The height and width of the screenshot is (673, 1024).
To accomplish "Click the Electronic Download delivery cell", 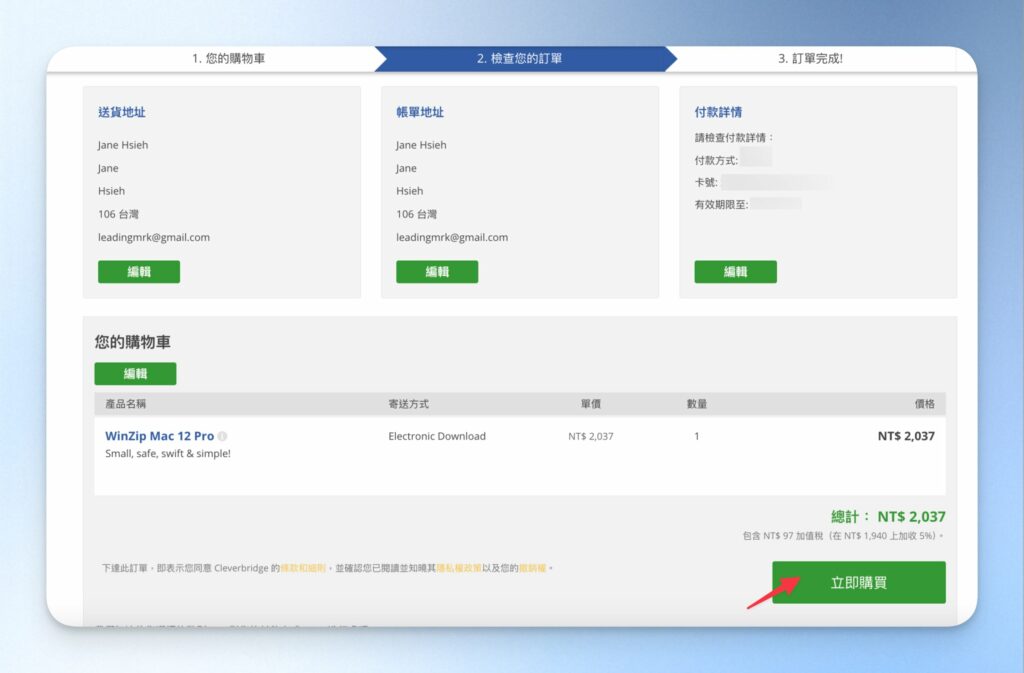I will click(x=437, y=436).
